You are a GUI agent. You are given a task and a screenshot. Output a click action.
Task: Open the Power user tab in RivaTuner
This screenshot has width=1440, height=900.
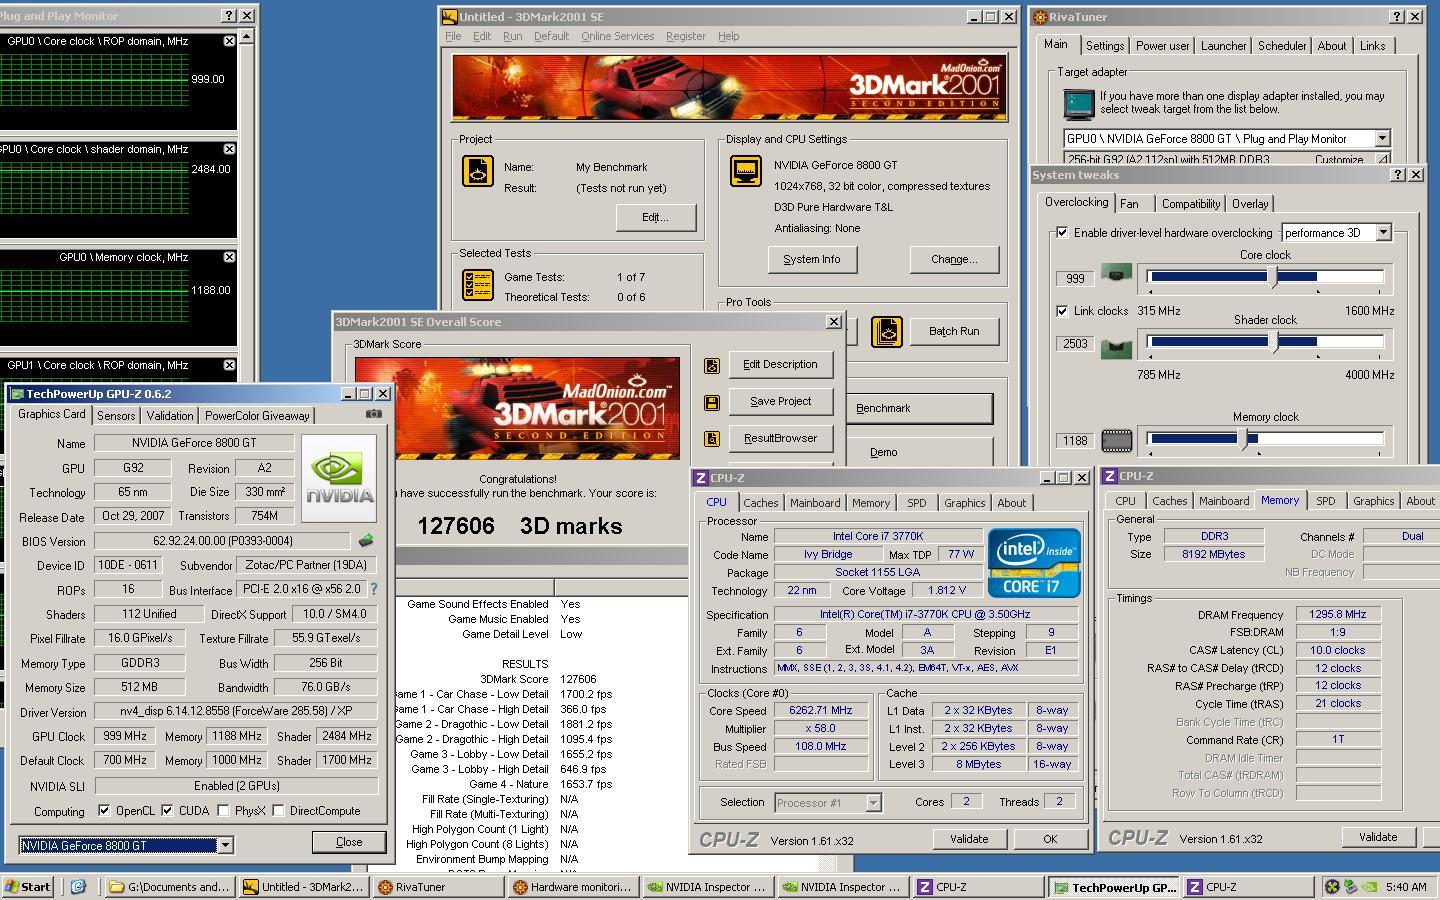(x=1162, y=46)
